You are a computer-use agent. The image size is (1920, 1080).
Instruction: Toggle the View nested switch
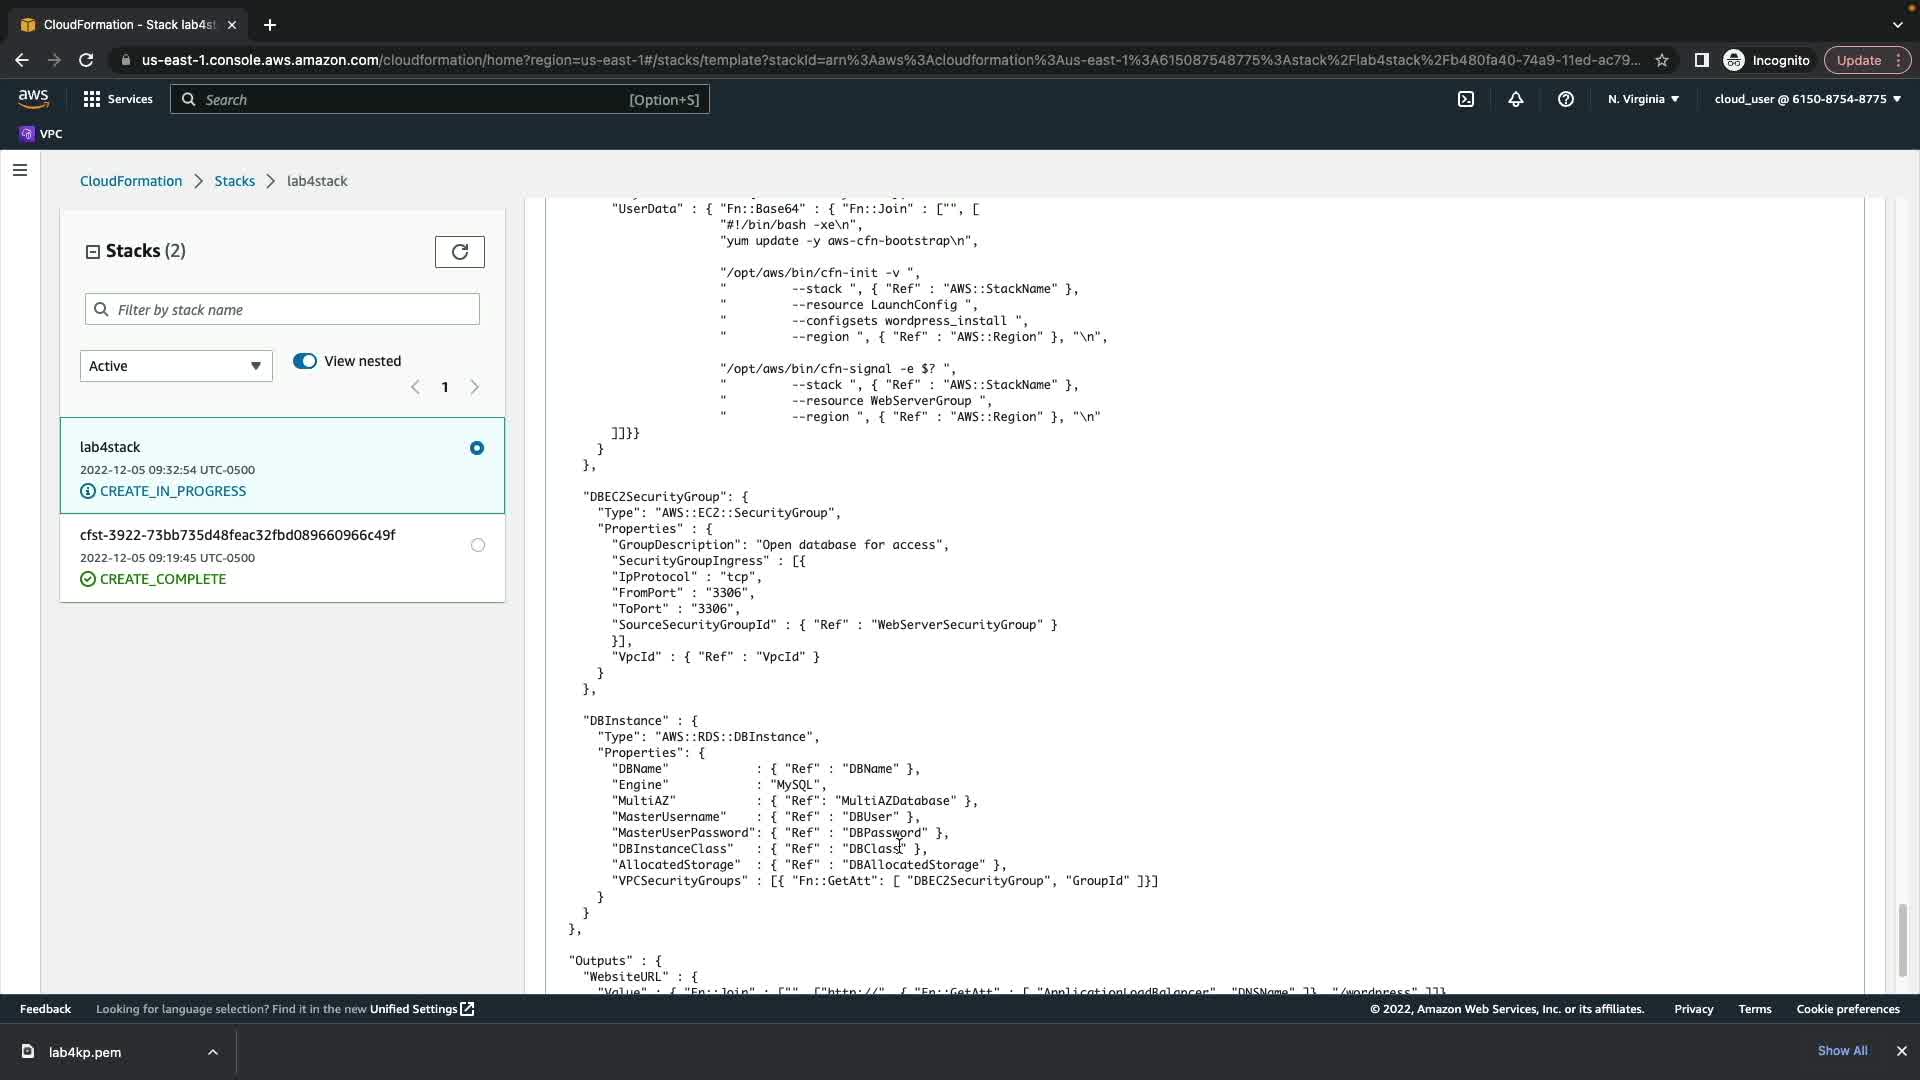click(x=305, y=361)
